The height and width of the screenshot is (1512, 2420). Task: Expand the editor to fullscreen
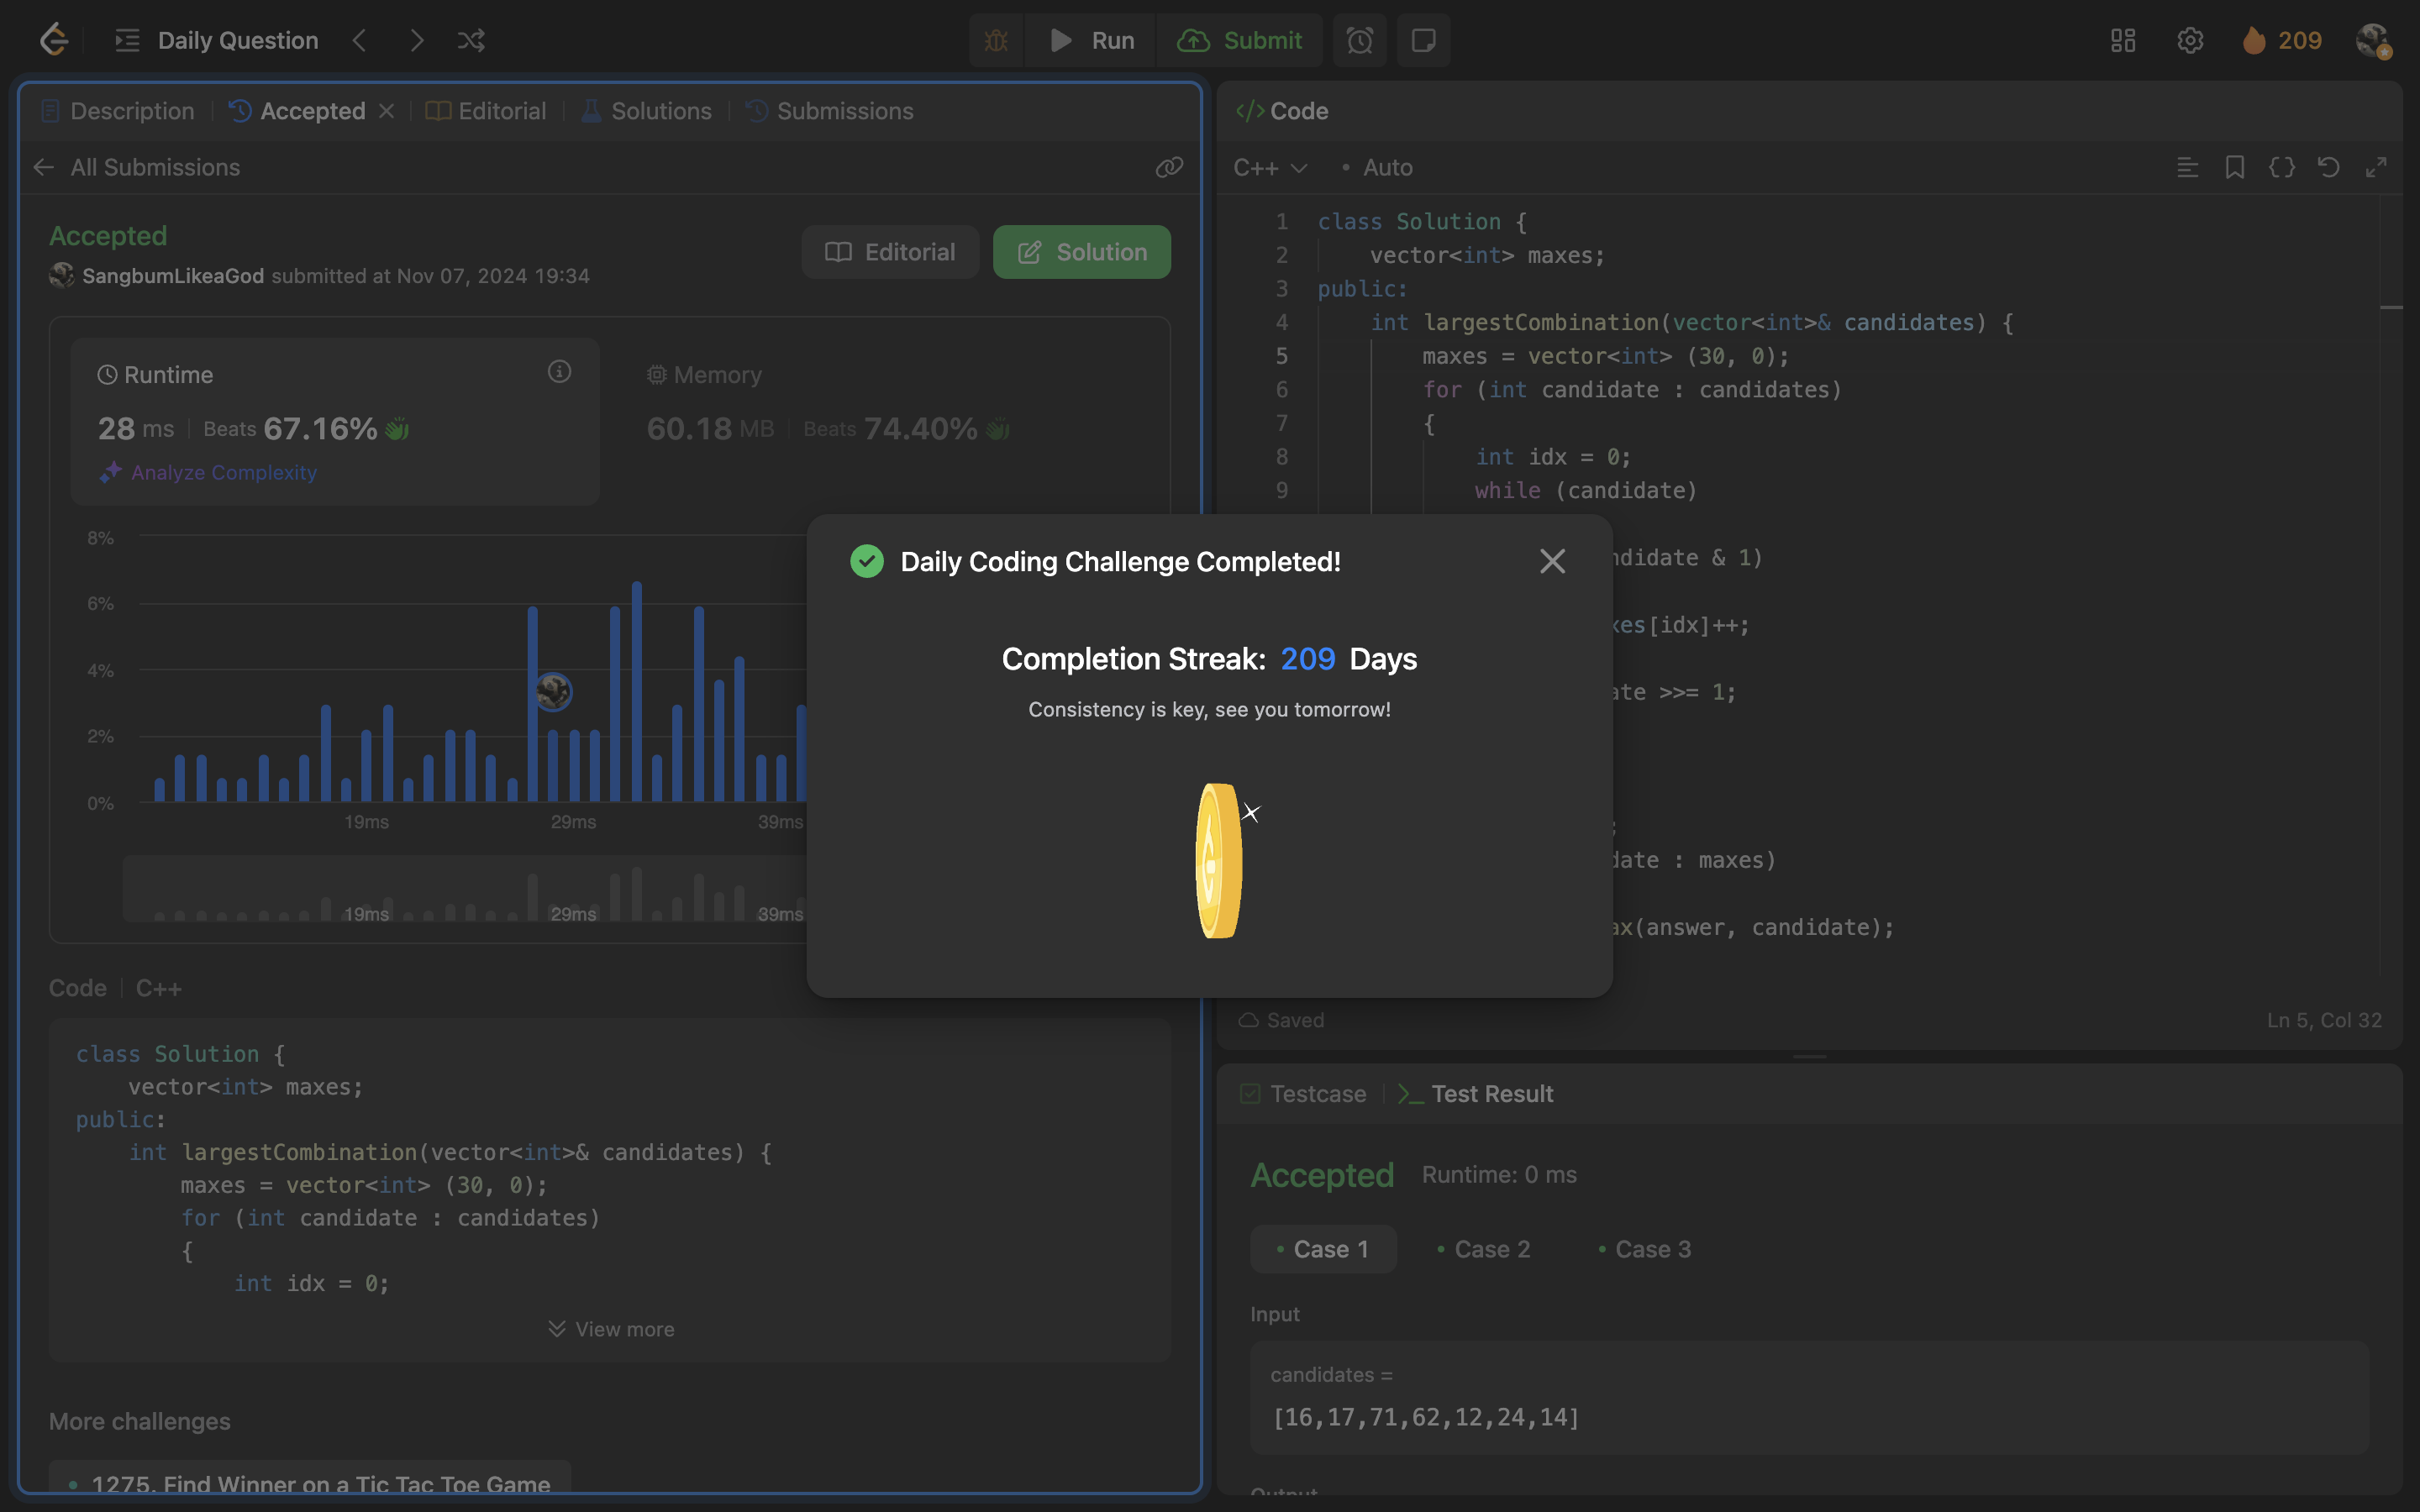click(x=2376, y=167)
